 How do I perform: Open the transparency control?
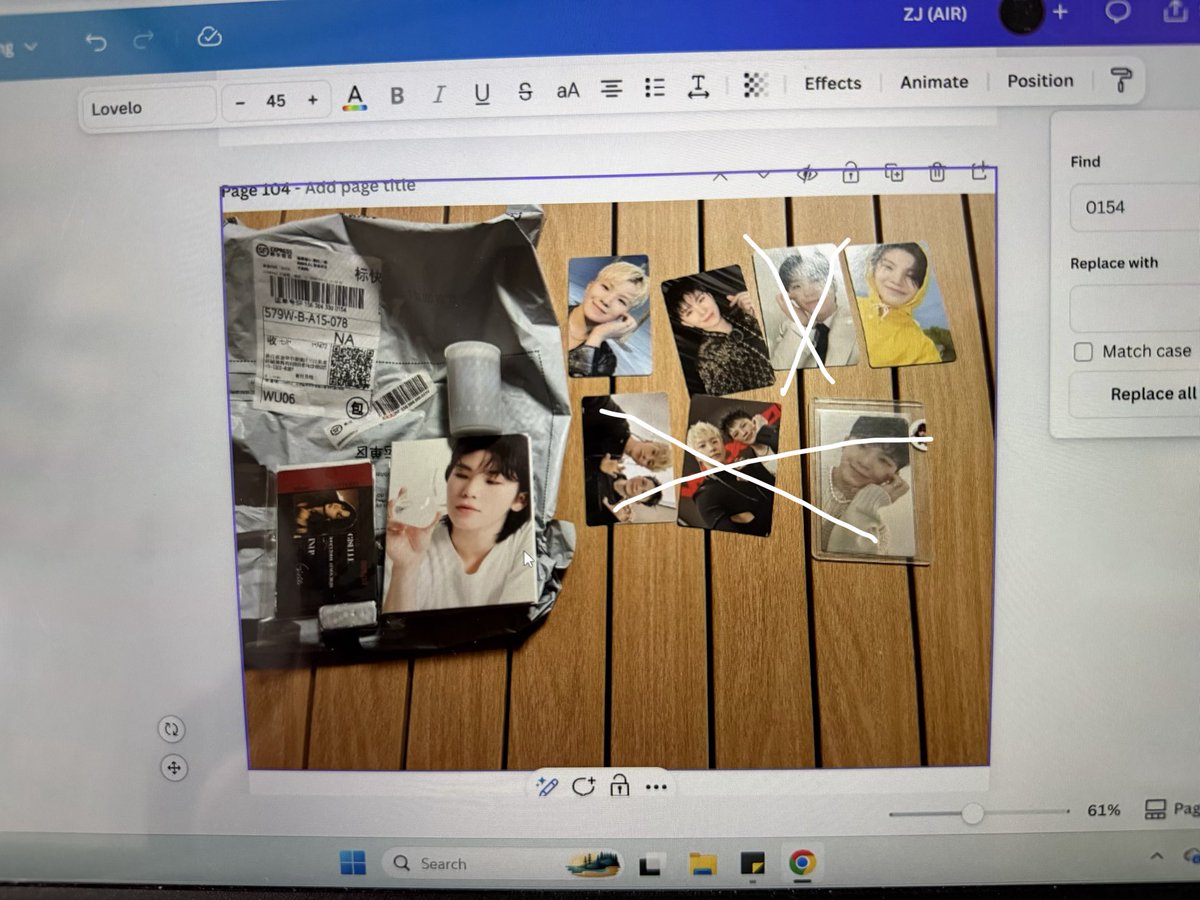click(x=755, y=85)
